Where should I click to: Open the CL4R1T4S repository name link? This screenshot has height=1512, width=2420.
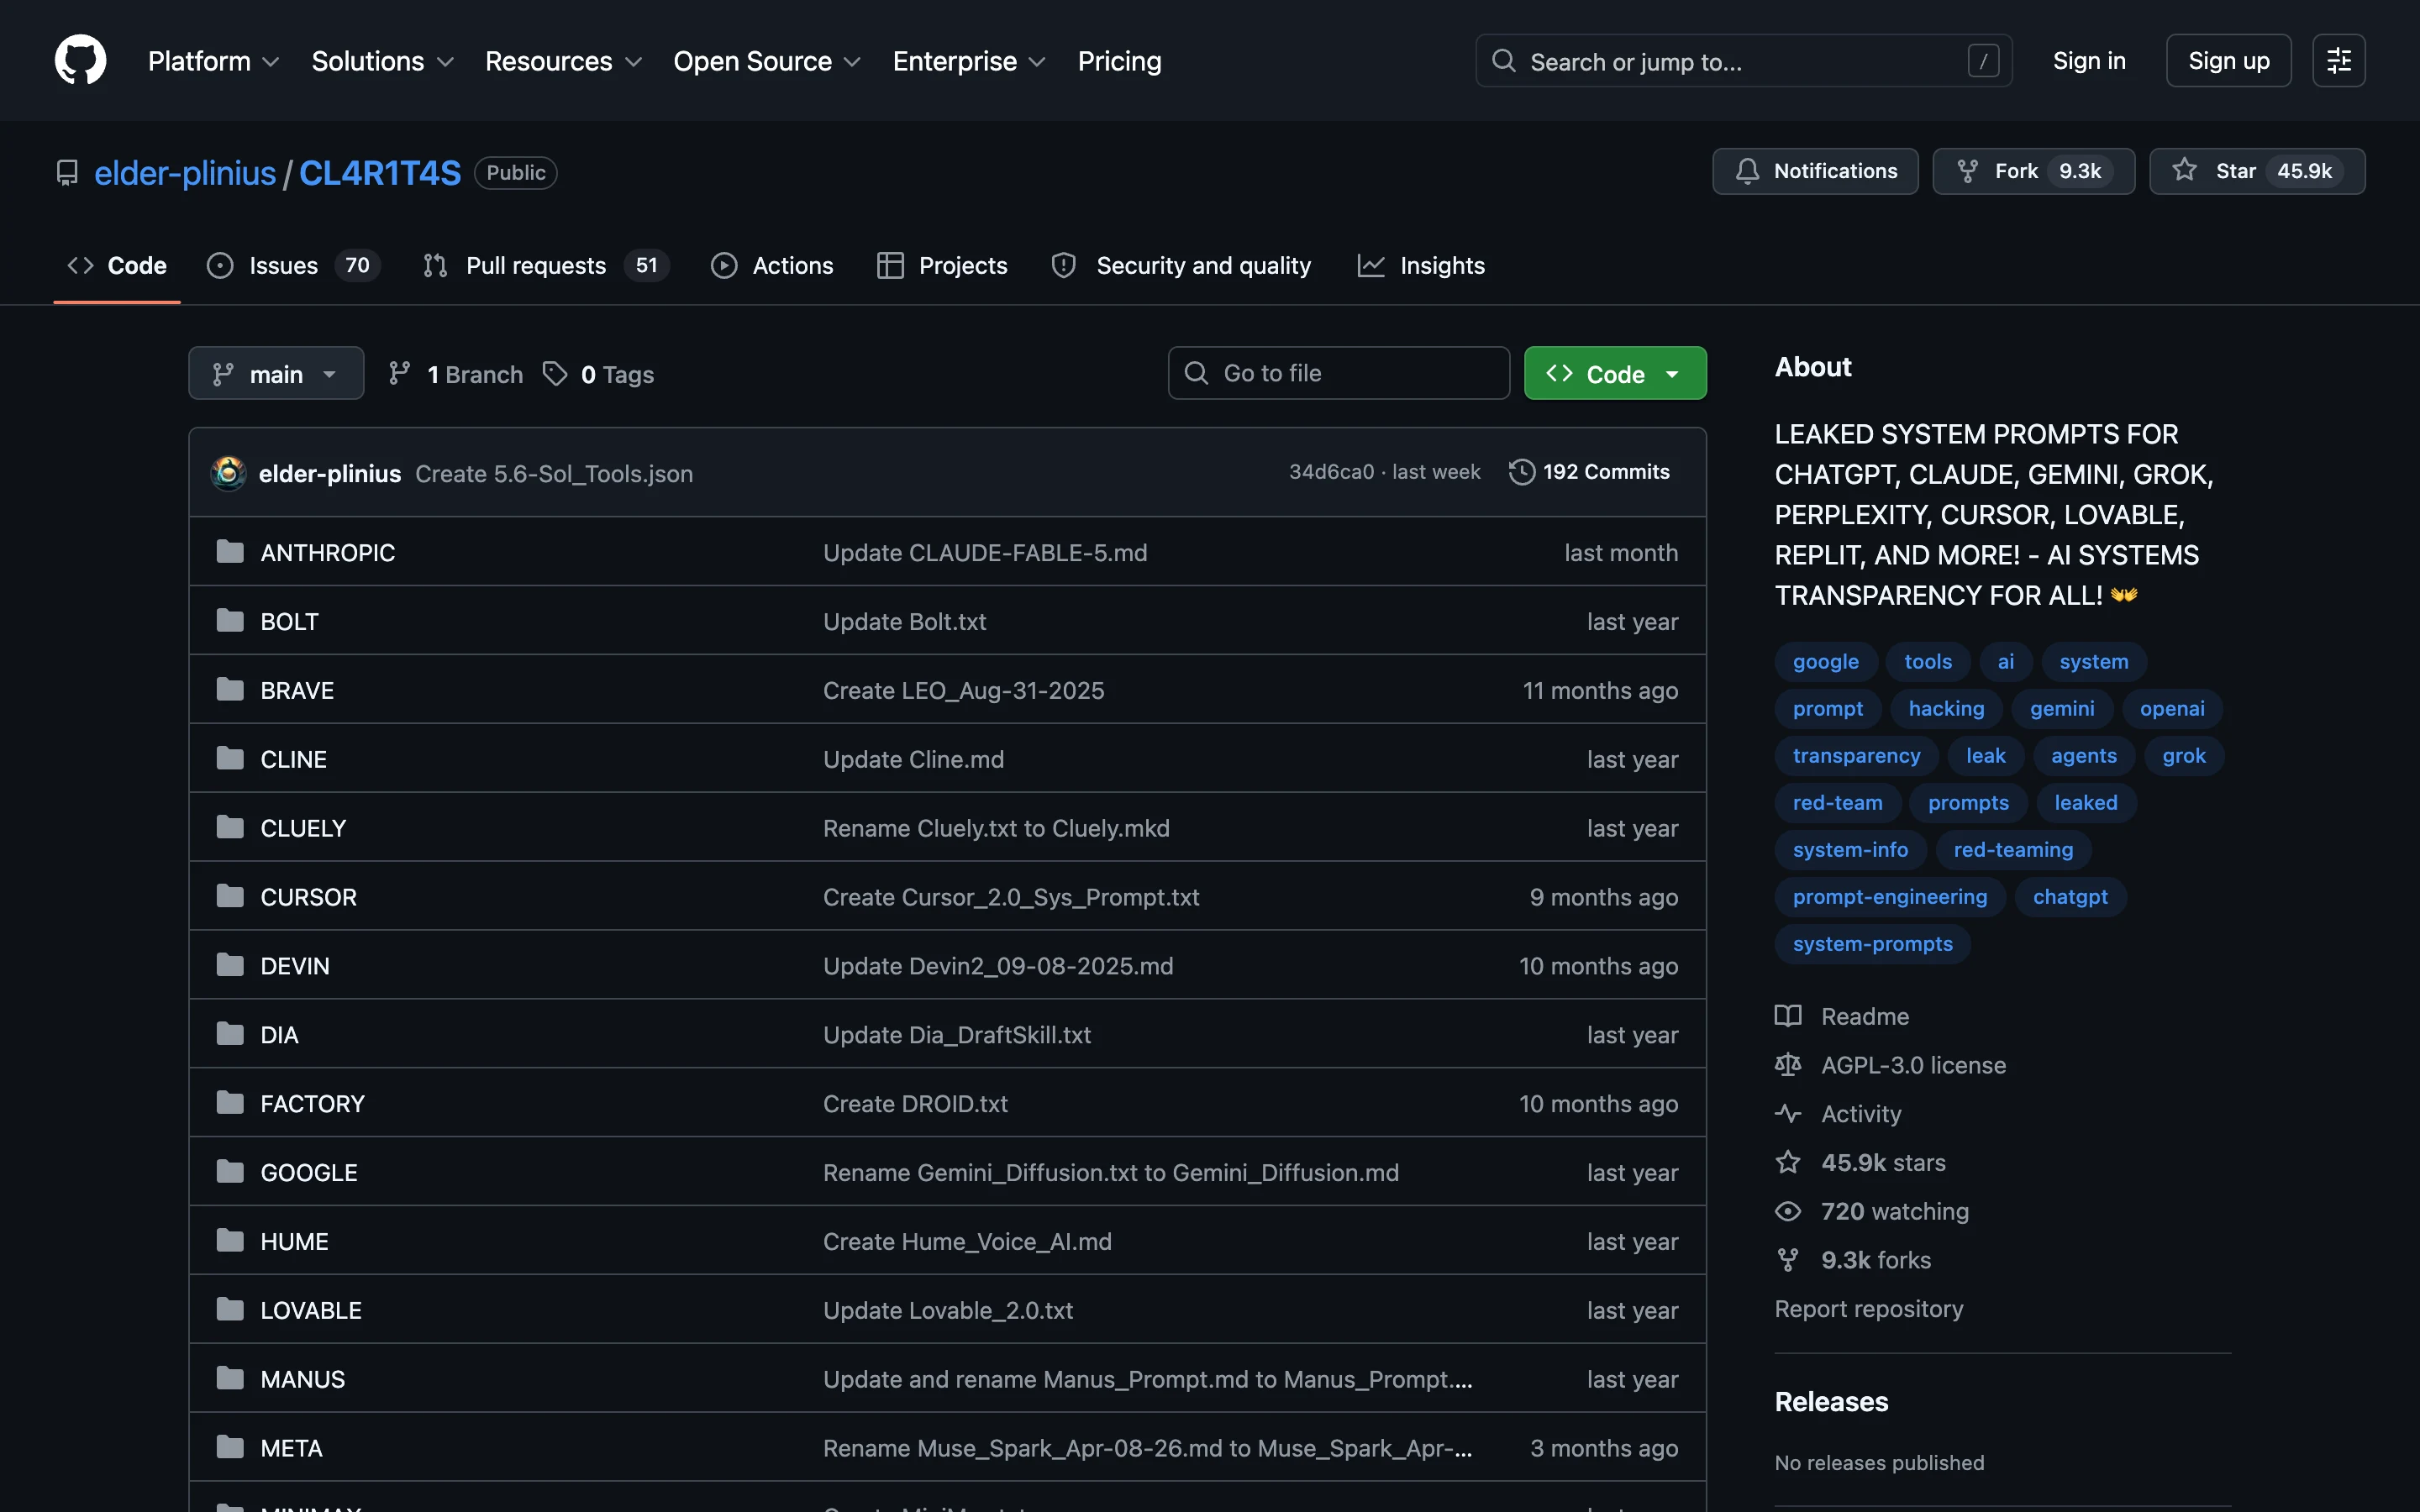[380, 173]
